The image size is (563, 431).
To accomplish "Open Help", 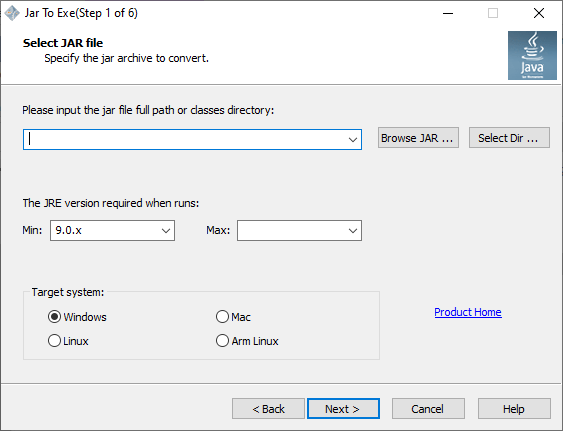I will click(x=514, y=409).
